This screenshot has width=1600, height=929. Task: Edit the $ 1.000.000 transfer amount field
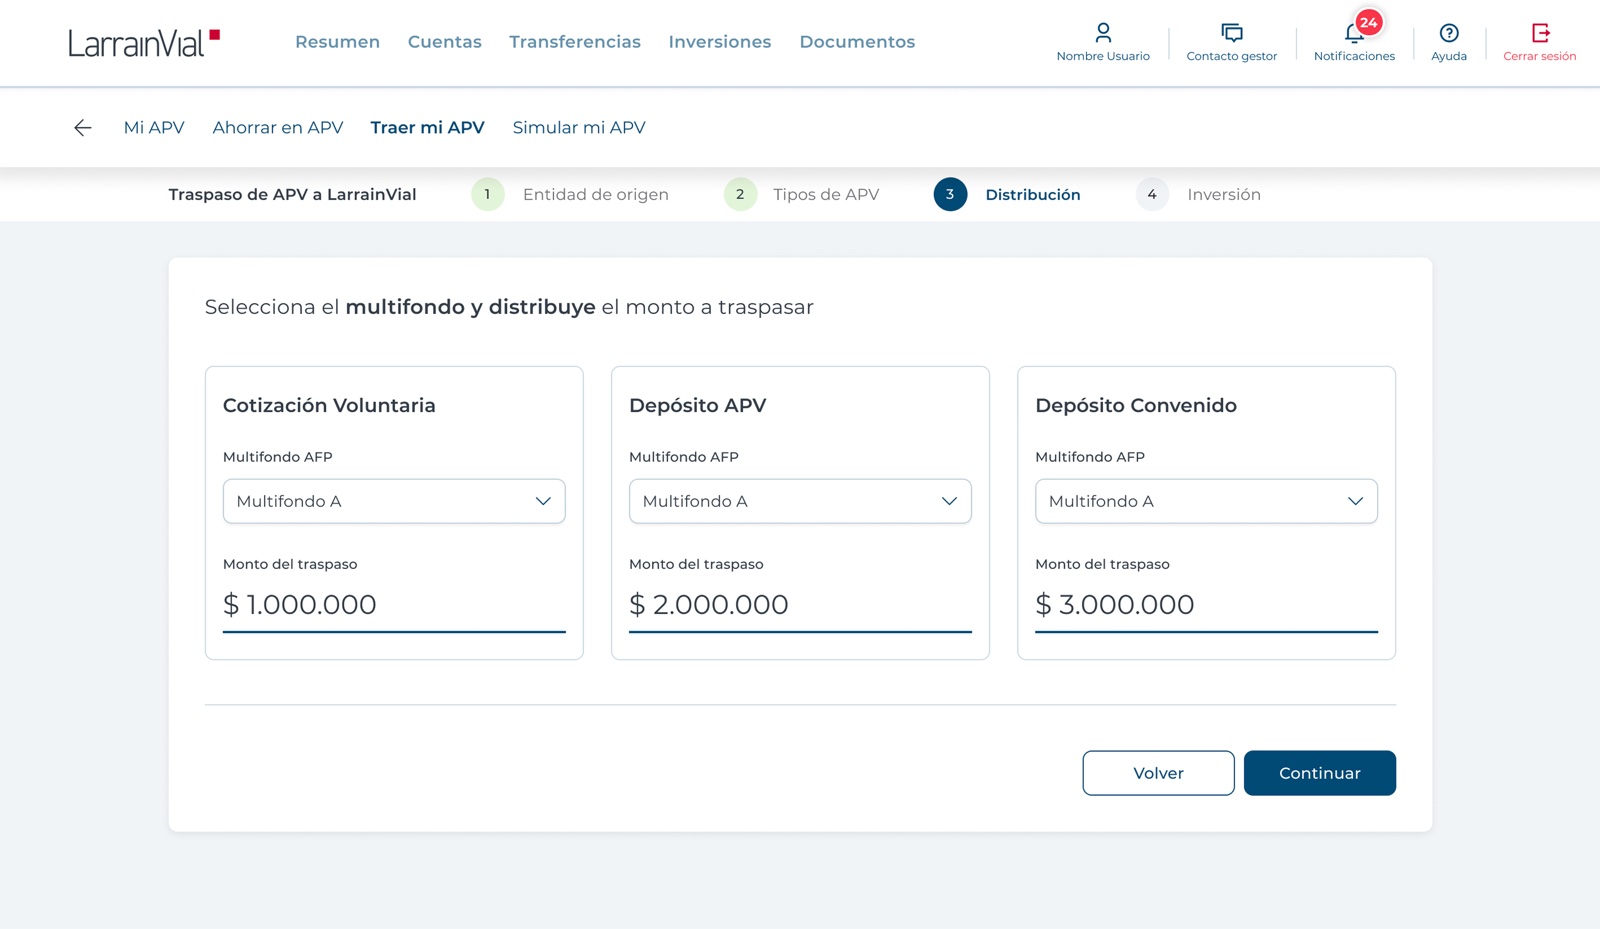pos(394,605)
